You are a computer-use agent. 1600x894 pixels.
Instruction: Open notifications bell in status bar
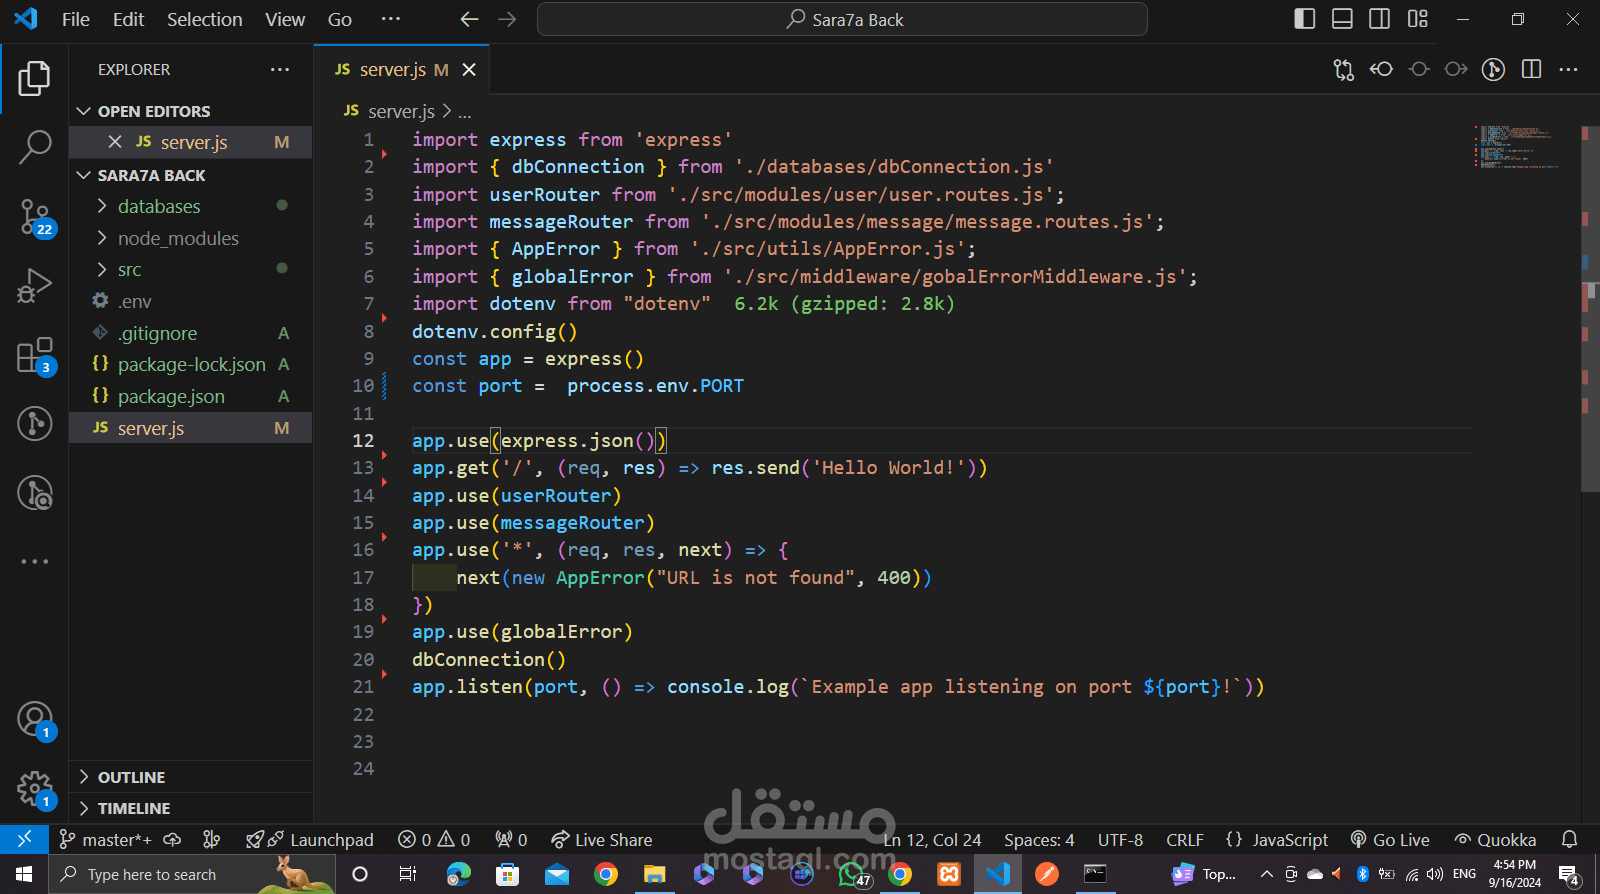1569,840
